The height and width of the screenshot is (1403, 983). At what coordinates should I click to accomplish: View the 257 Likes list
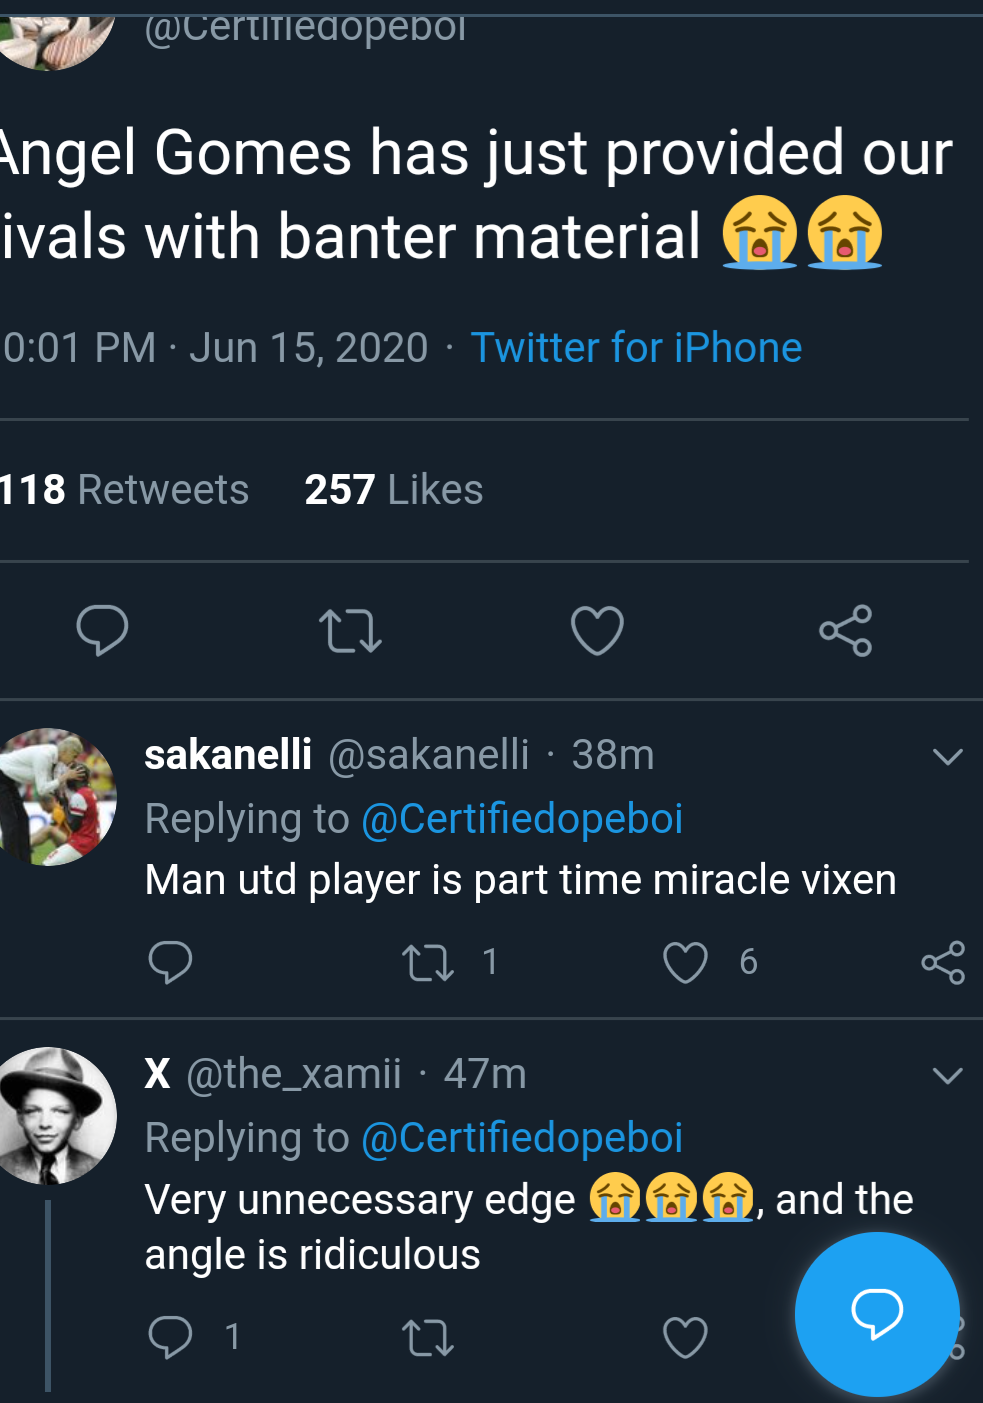point(393,490)
